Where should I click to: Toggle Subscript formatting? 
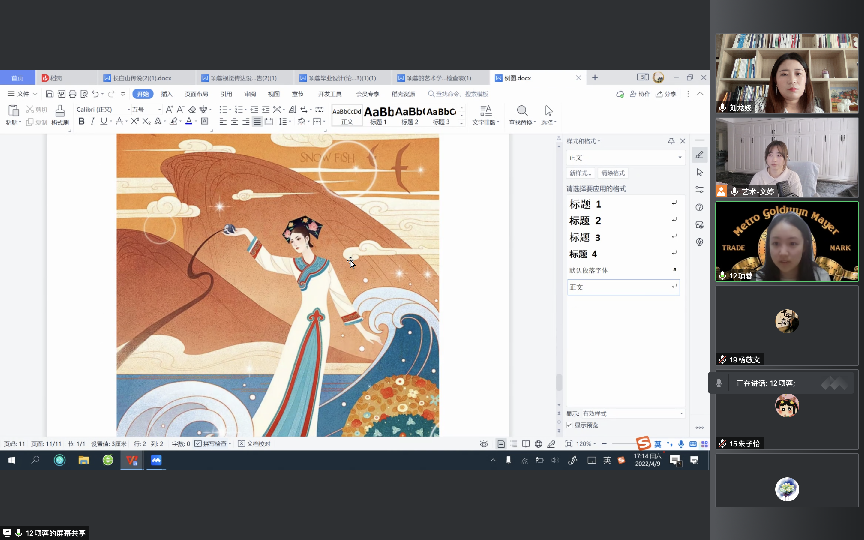coord(146,121)
